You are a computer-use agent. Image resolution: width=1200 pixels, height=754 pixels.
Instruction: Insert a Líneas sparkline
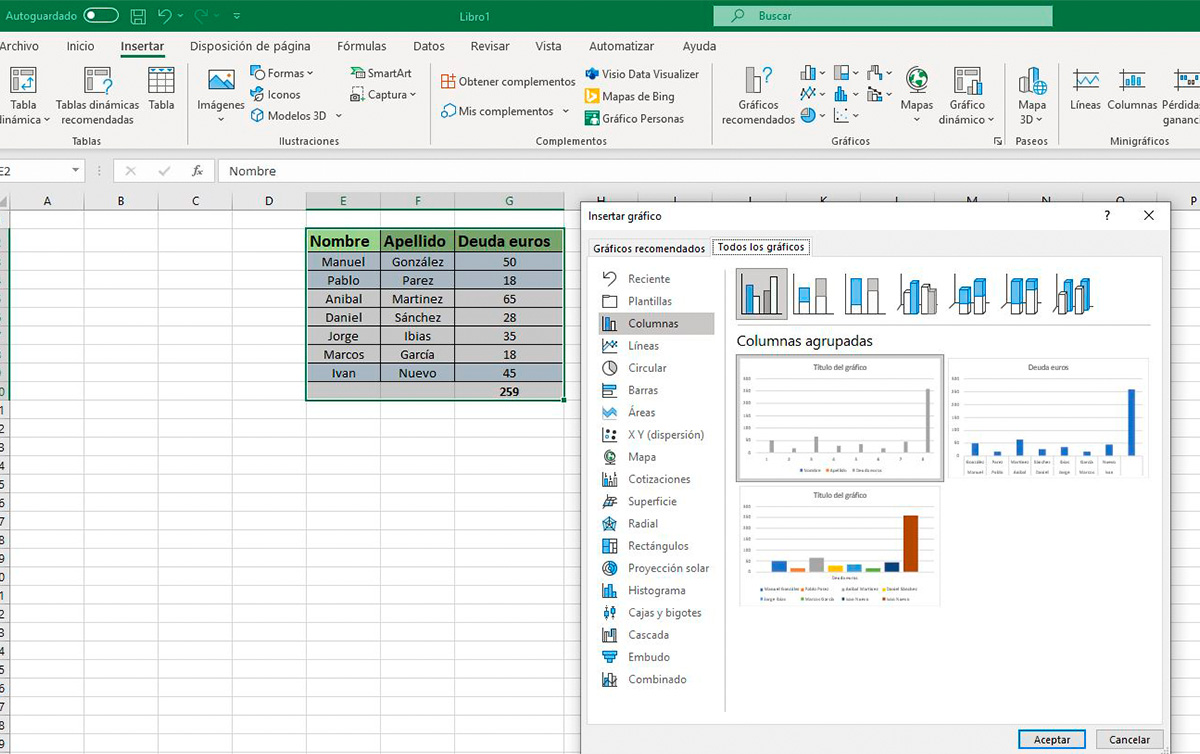[x=1085, y=90]
